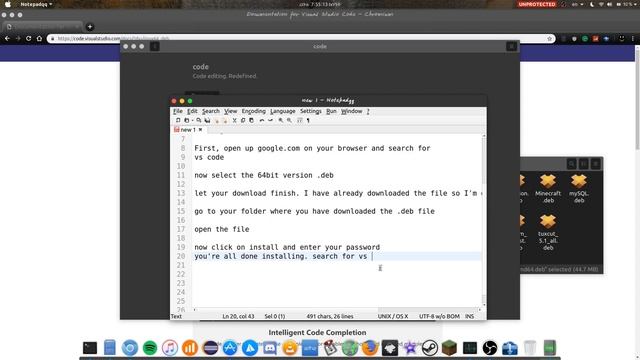Open the Edit menu in Notepadqq
The height and width of the screenshot is (360, 640).
[192, 111]
